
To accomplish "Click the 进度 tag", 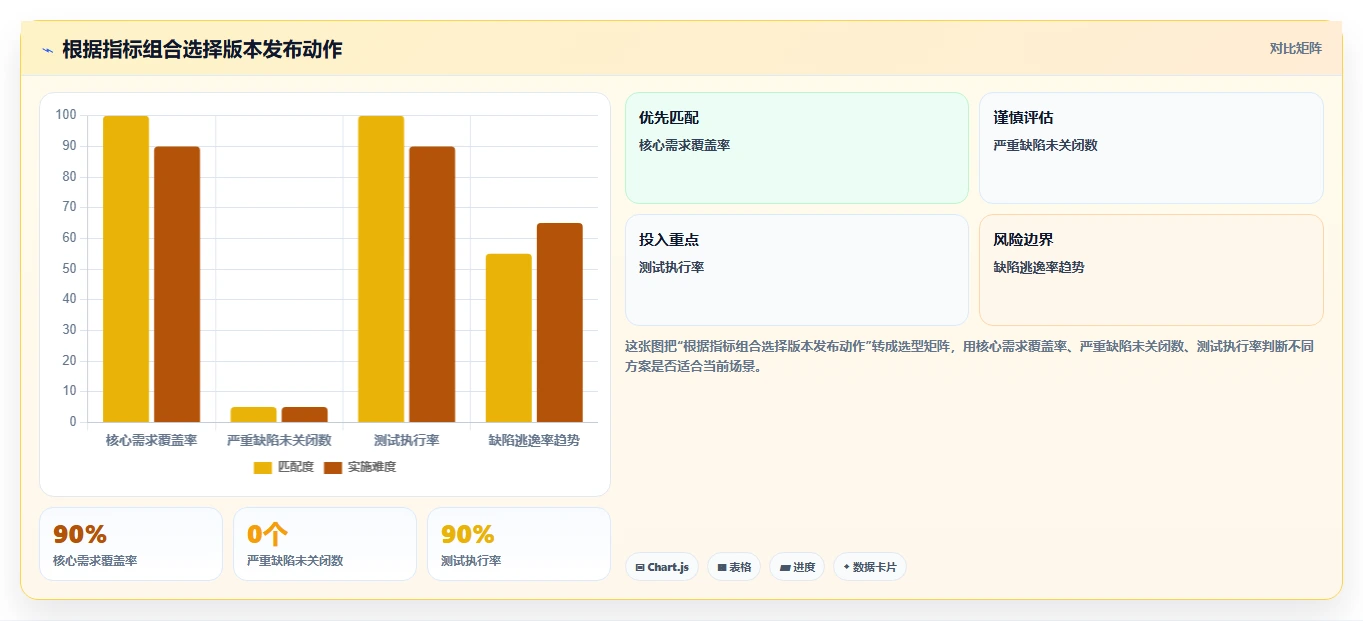I will [x=797, y=567].
